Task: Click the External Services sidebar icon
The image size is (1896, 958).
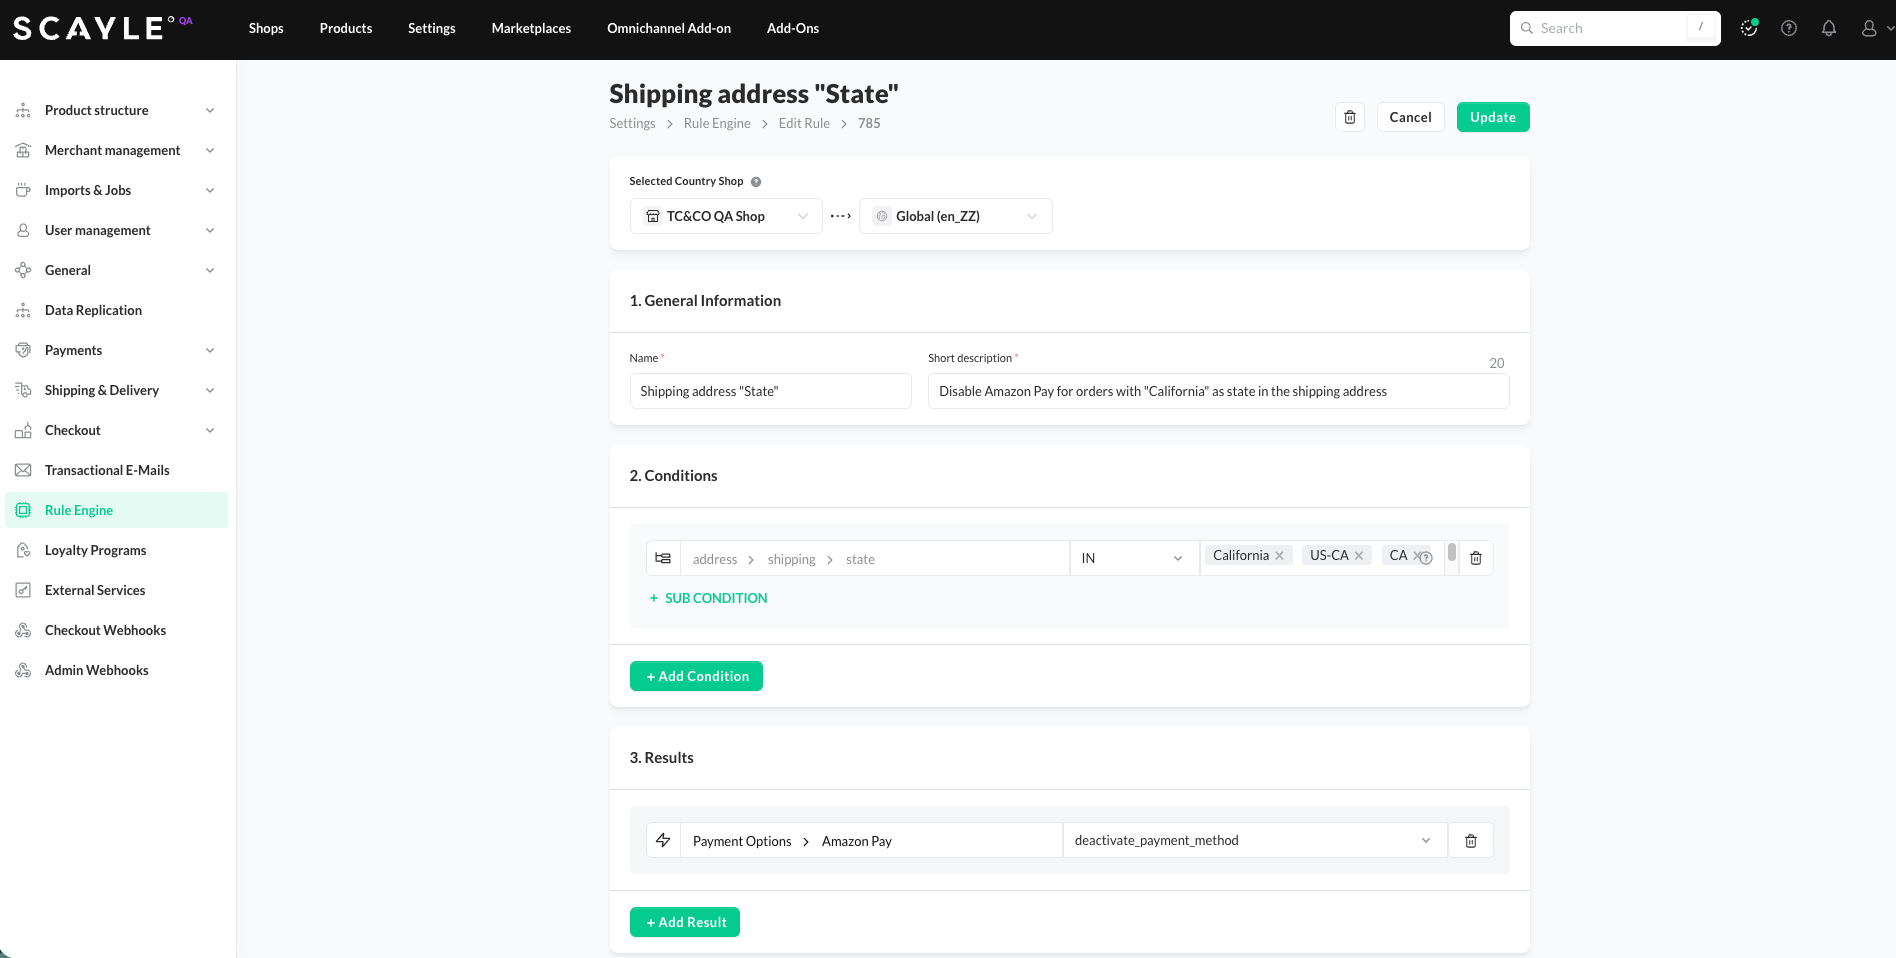Action: [23, 590]
